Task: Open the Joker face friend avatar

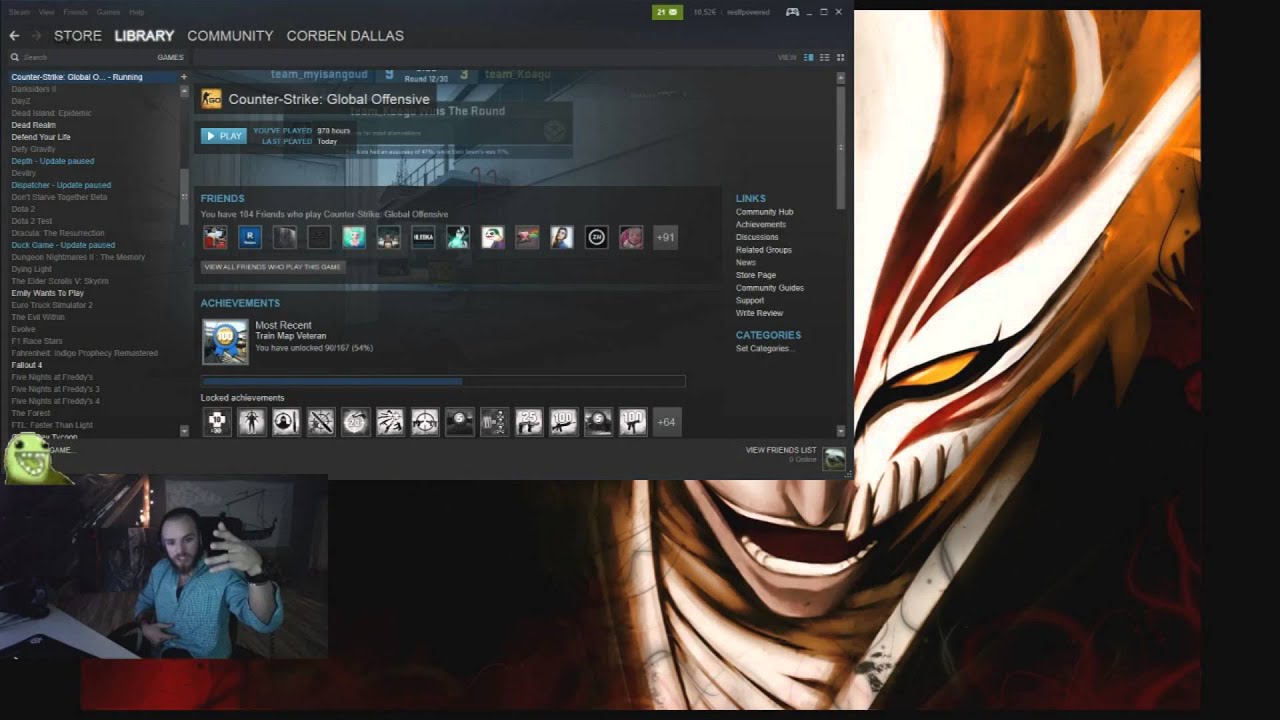Action: click(x=492, y=237)
